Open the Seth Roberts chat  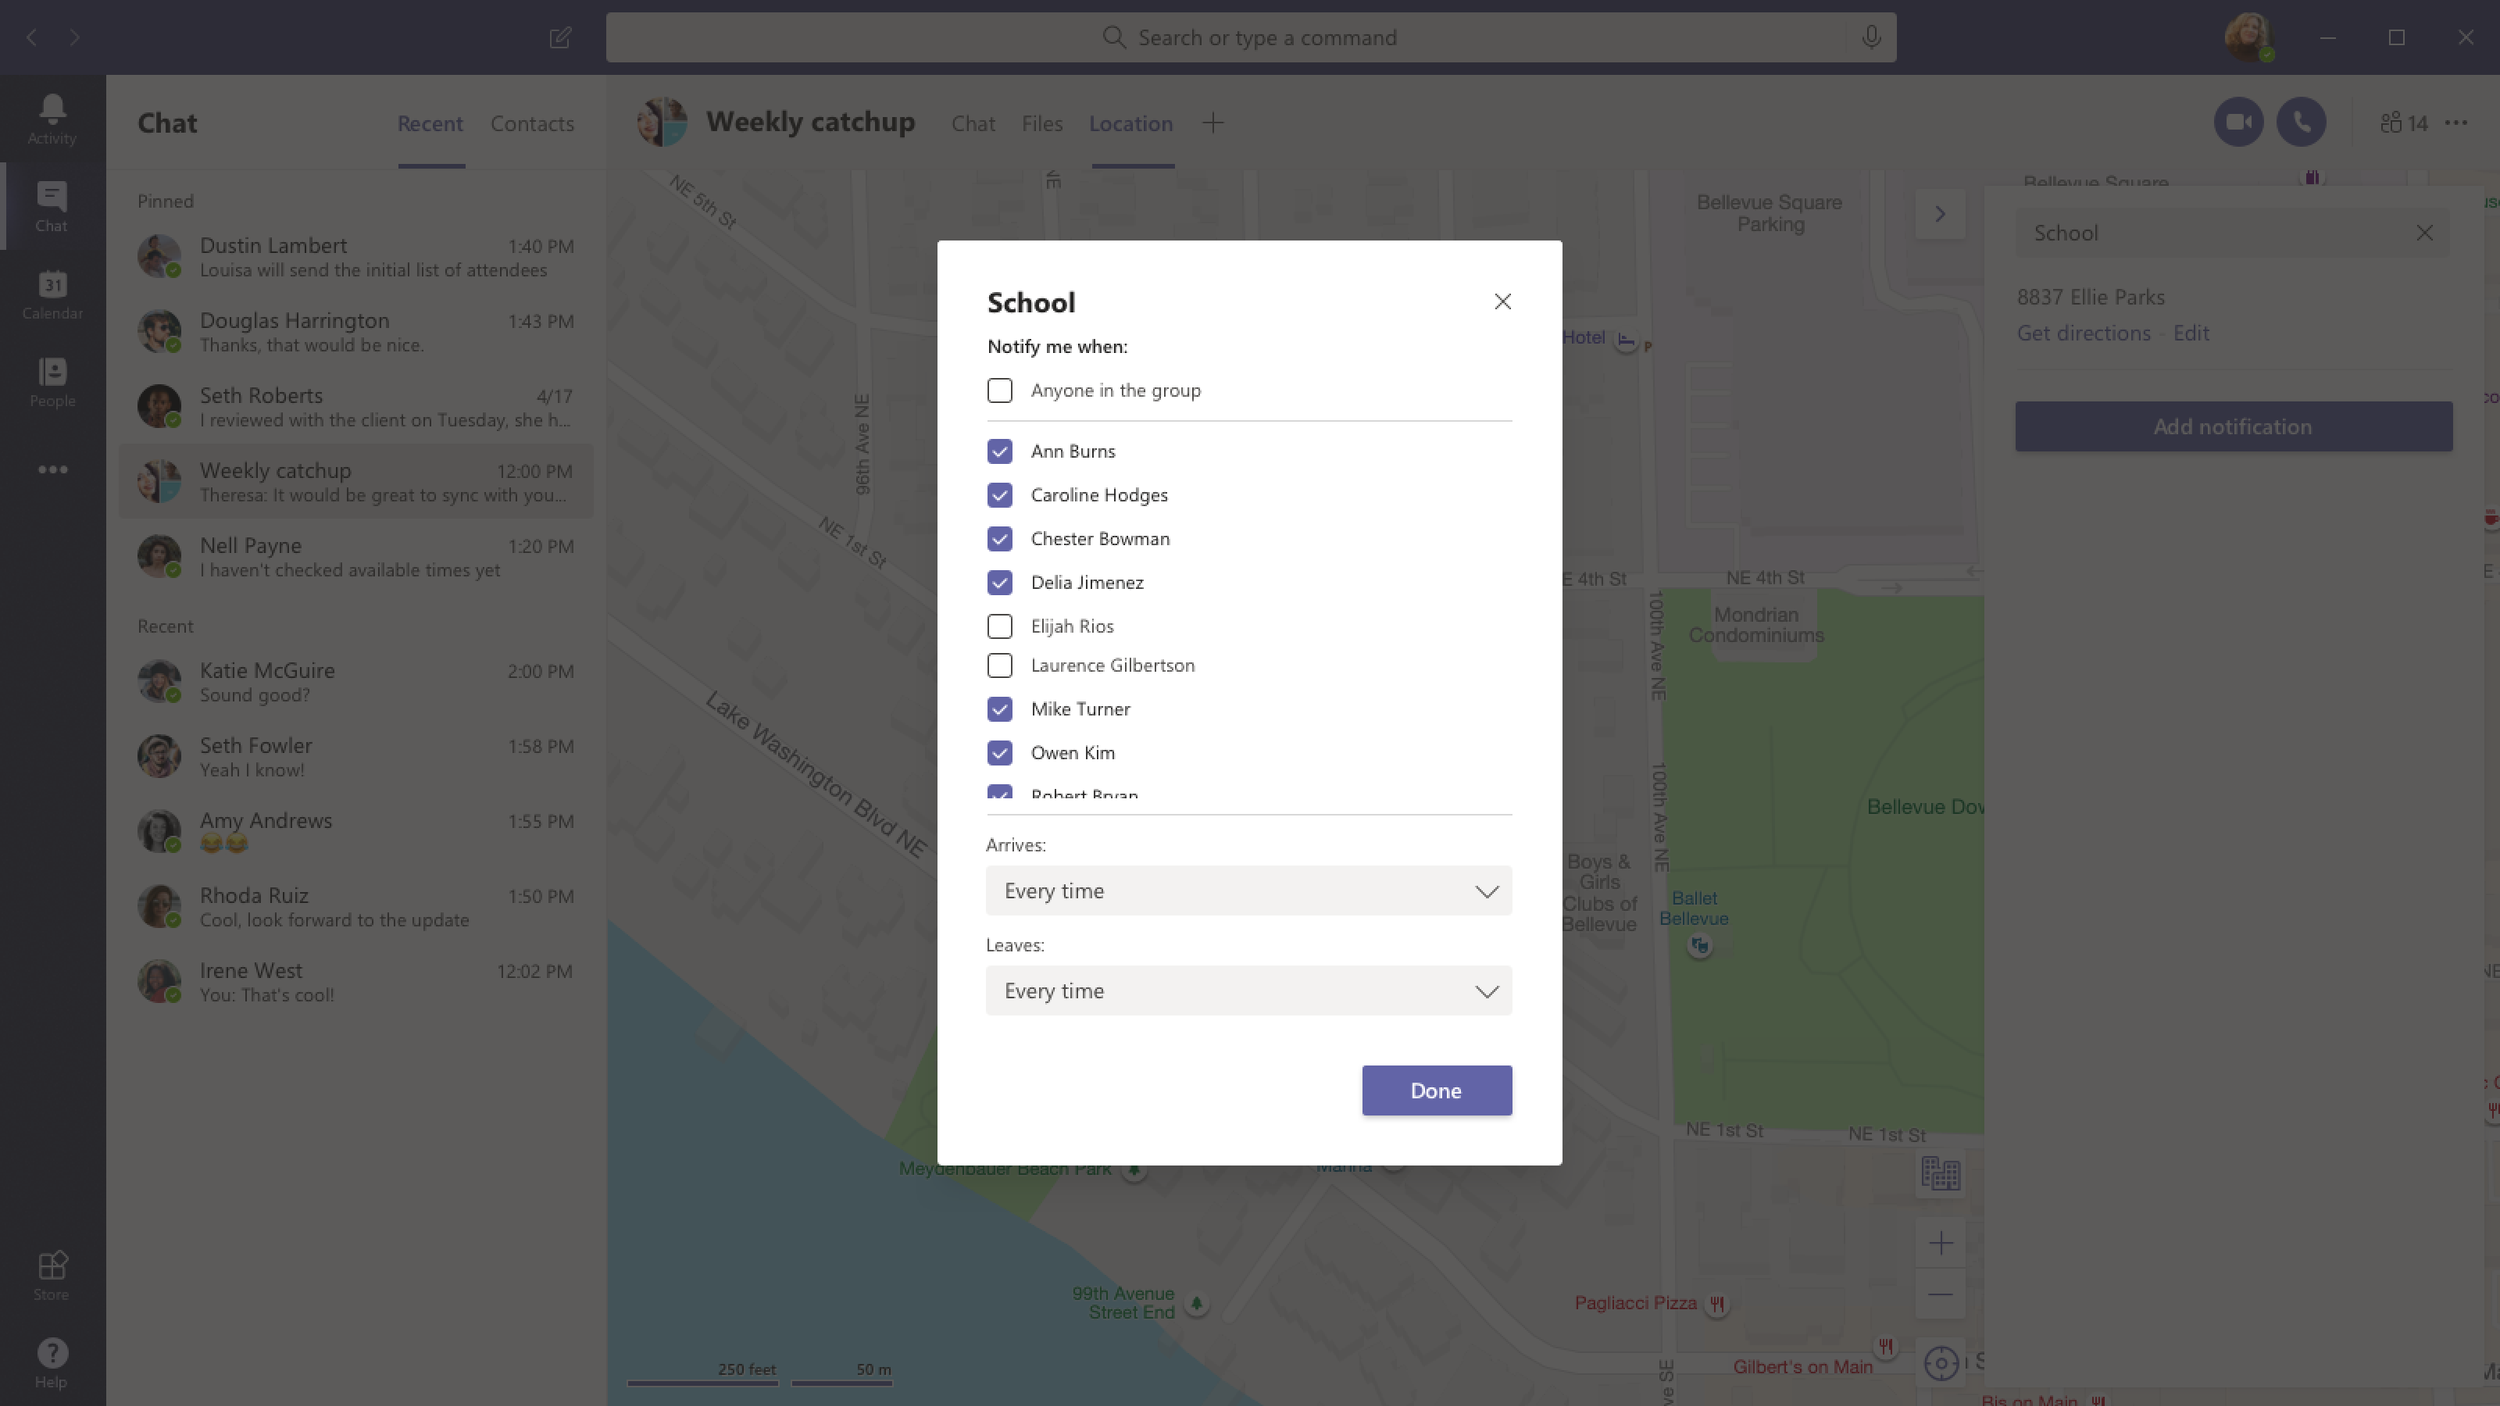356,406
